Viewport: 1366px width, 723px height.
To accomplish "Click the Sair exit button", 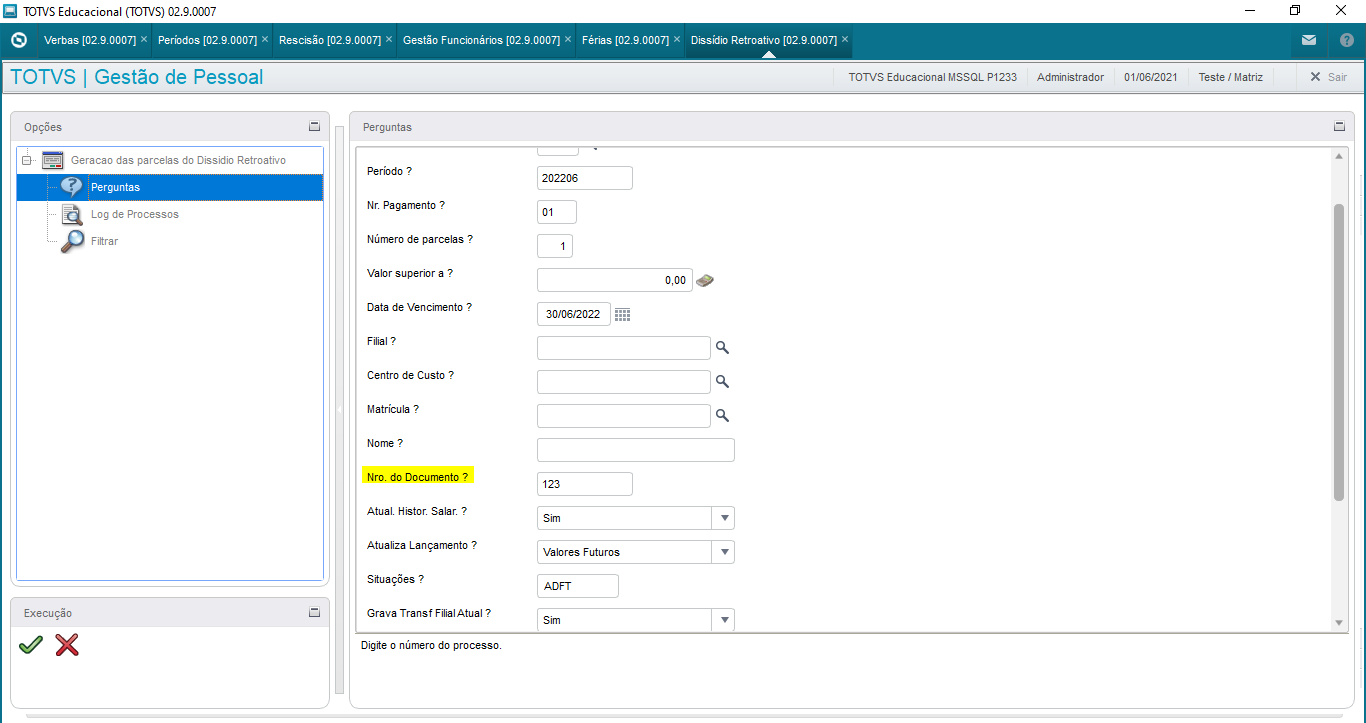I will coord(1328,77).
